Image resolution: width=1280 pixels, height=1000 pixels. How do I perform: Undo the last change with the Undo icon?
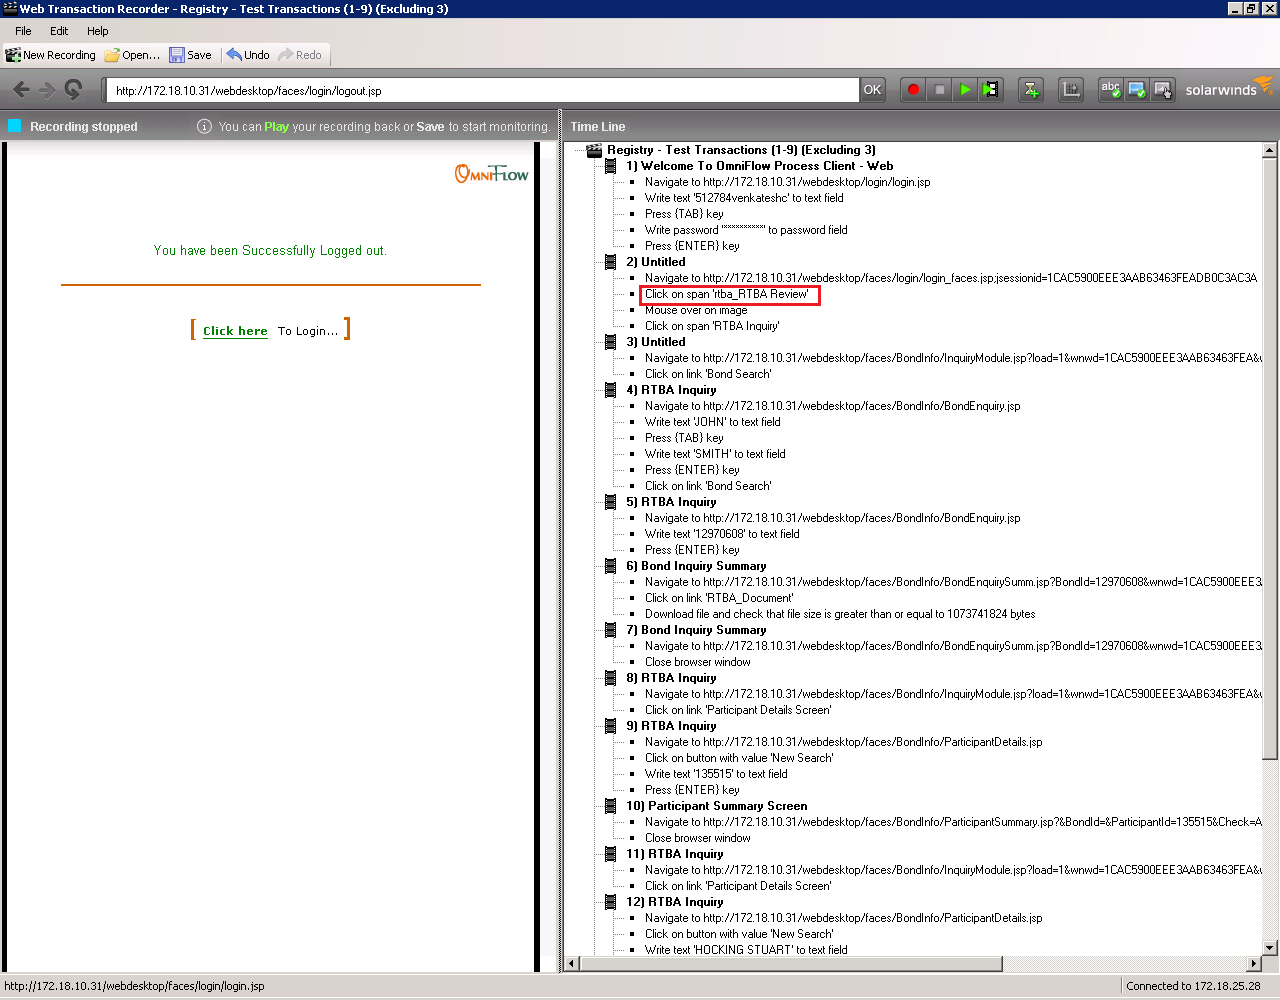pyautogui.click(x=246, y=55)
